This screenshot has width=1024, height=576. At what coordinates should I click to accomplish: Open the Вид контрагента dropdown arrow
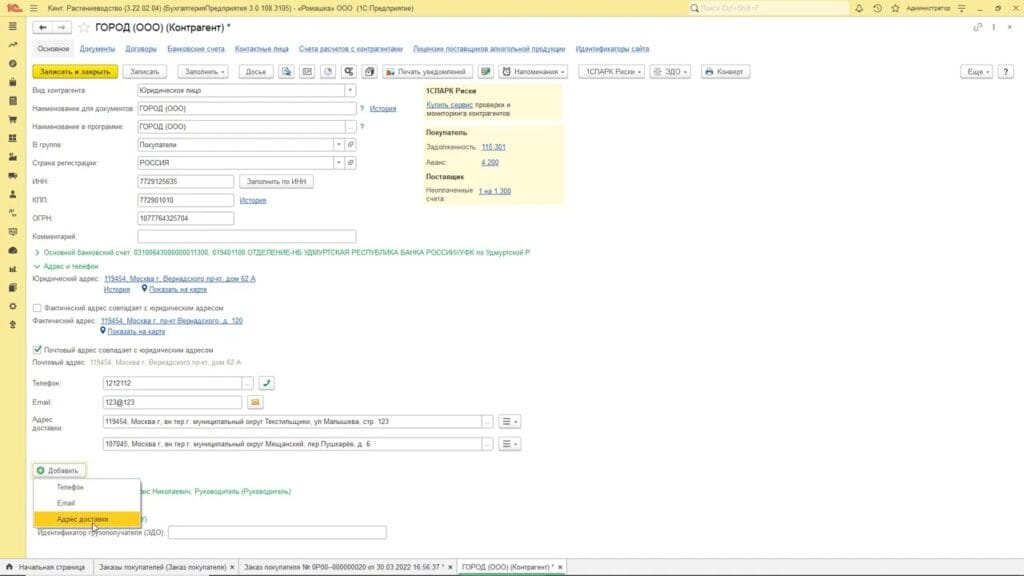click(x=350, y=90)
